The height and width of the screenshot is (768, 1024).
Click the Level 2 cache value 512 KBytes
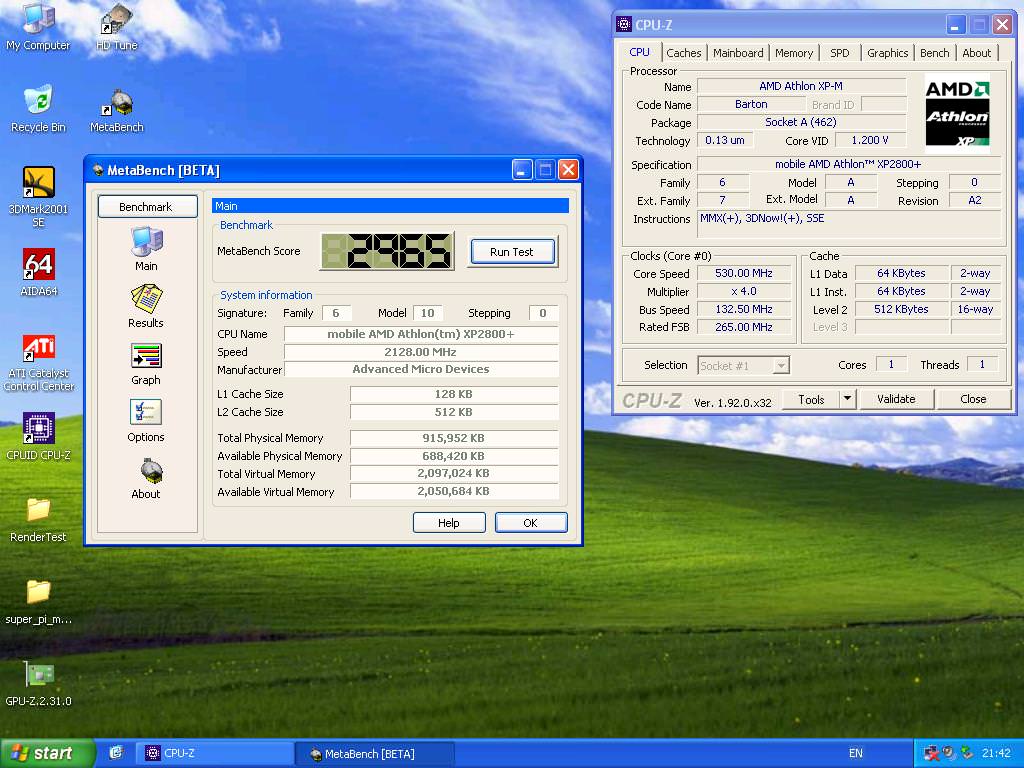coord(901,309)
